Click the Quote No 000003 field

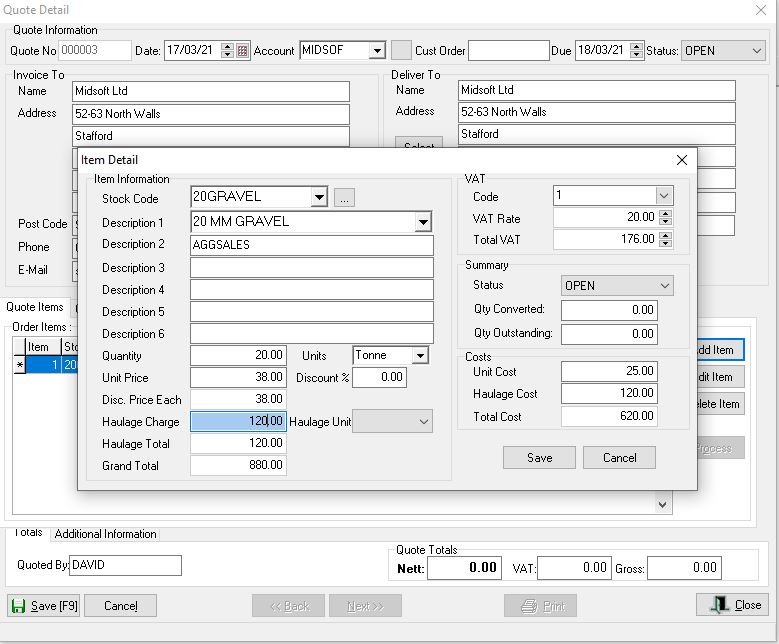[x=95, y=50]
